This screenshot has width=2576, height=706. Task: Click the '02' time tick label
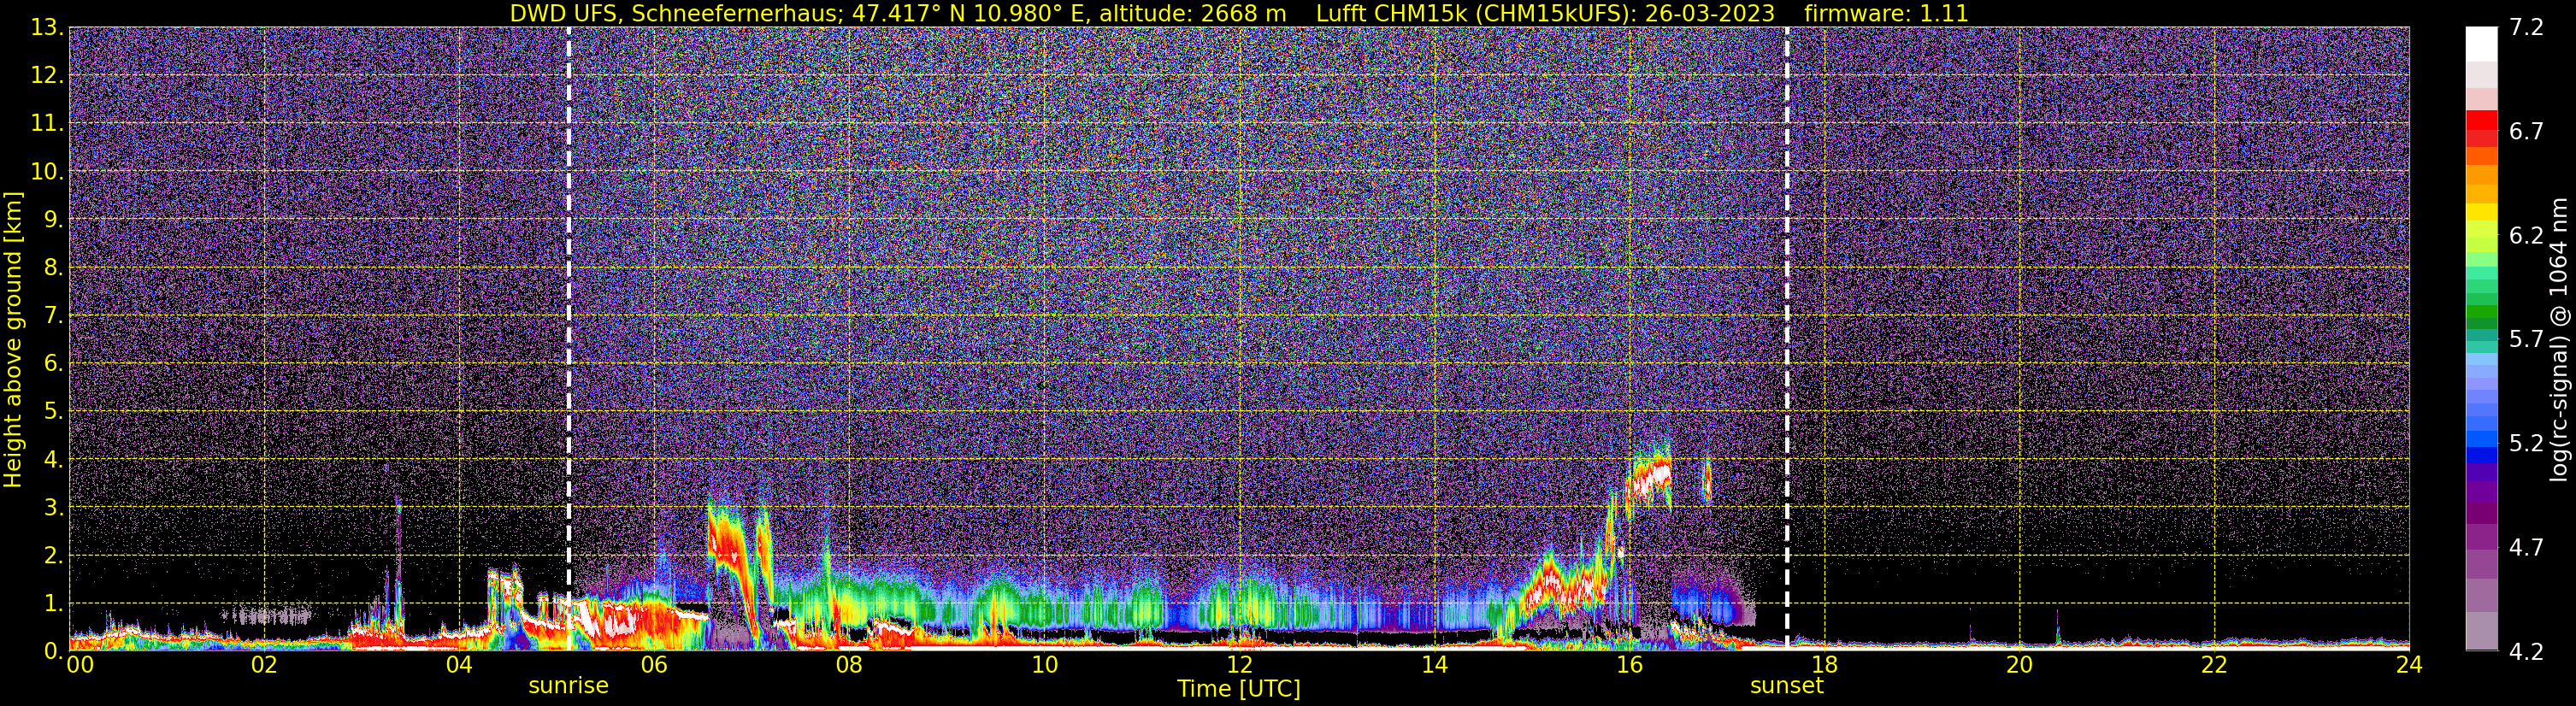point(263,665)
